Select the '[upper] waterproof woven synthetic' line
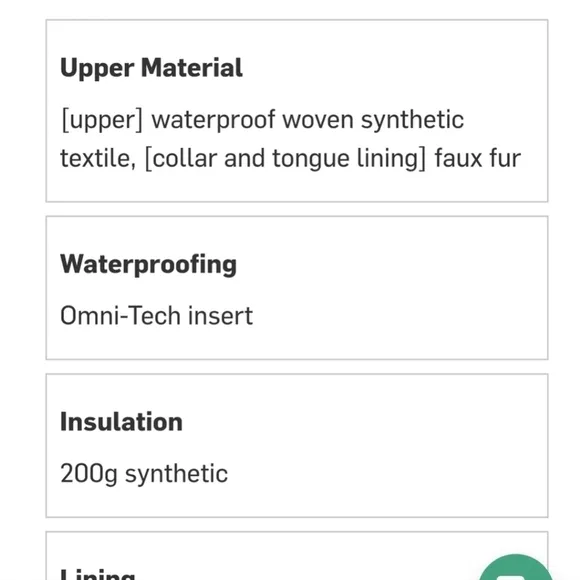Viewport: 580px width, 580px height. (262, 120)
